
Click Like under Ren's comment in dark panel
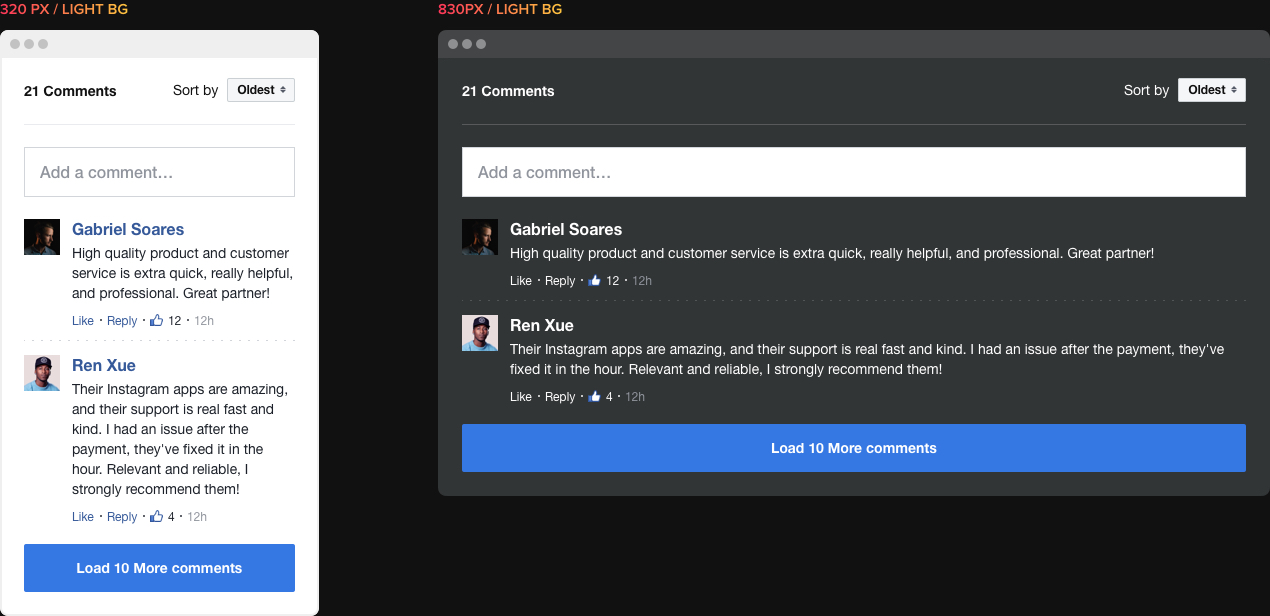click(x=521, y=397)
